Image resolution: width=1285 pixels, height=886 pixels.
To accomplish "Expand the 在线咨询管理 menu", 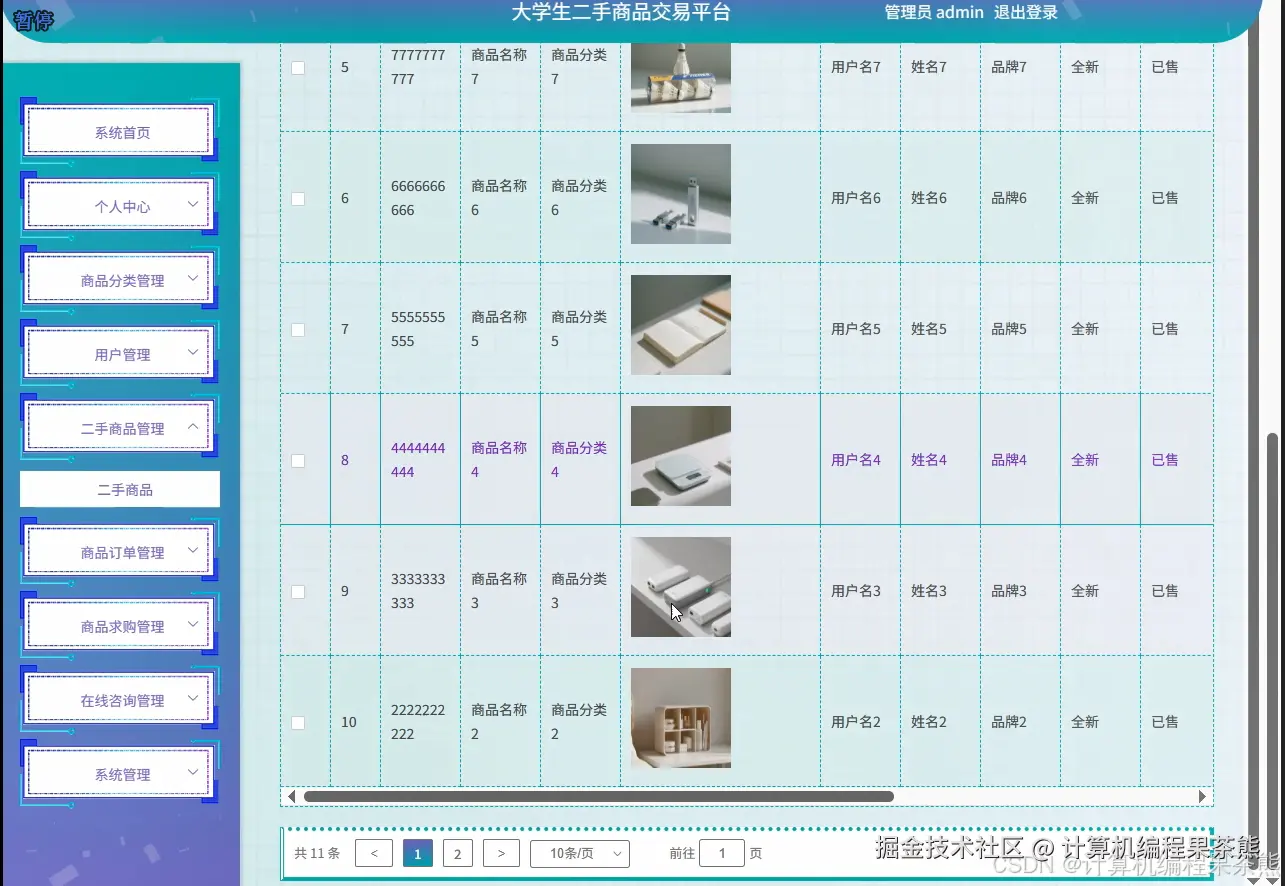I will (118, 698).
